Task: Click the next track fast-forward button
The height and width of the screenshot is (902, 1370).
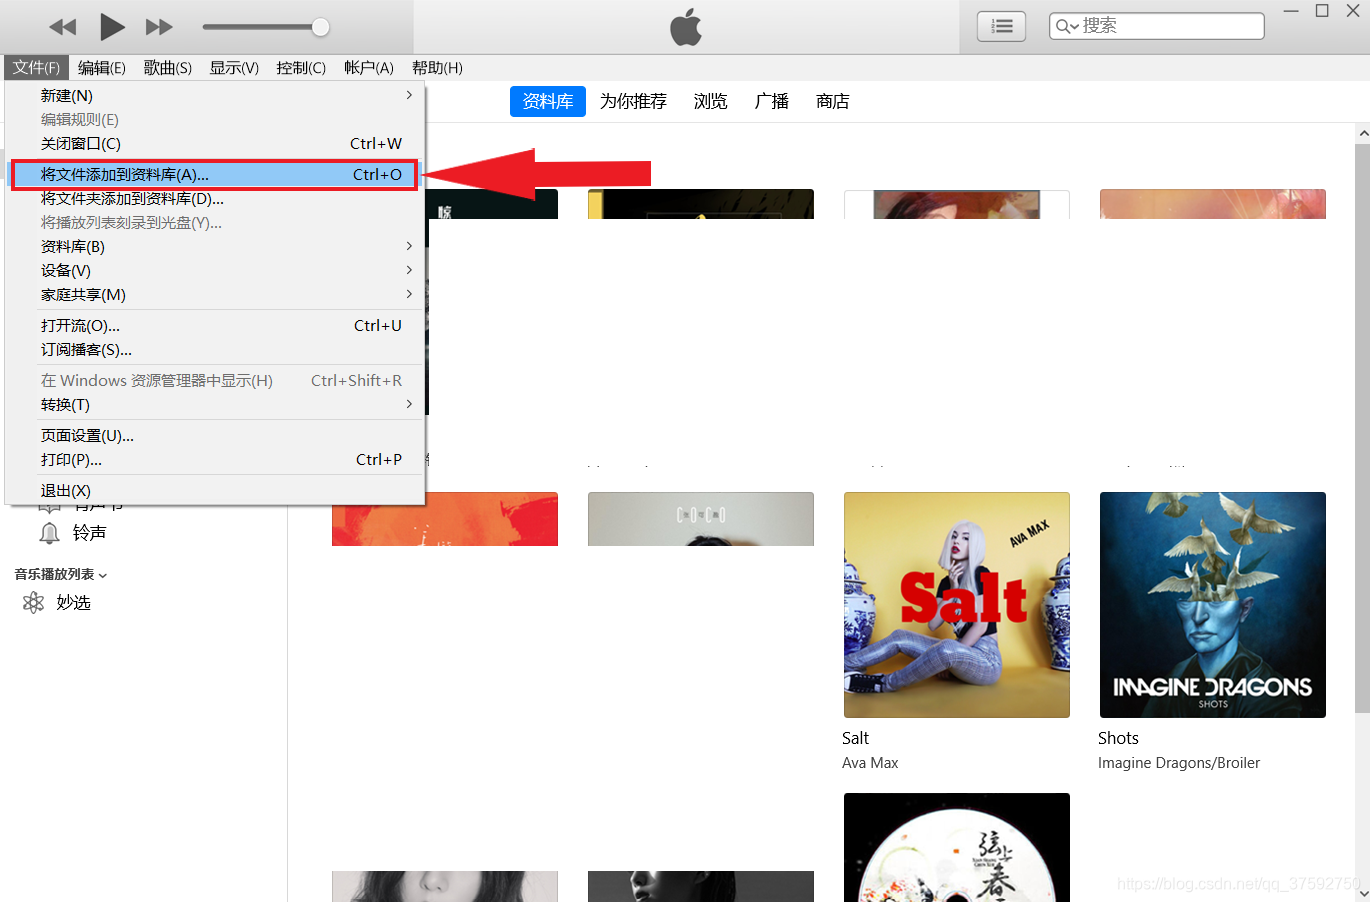Action: 159,27
